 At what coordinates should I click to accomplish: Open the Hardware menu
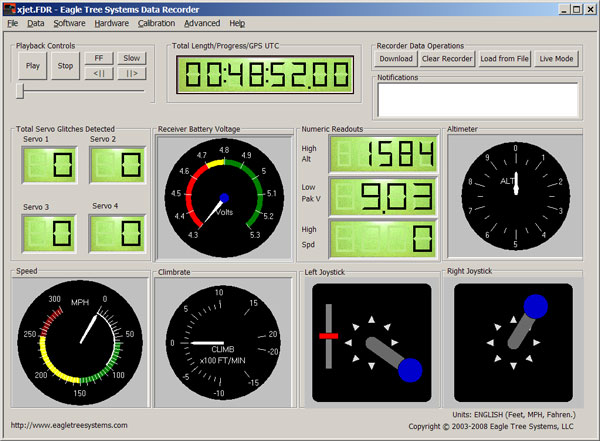pyautogui.click(x=112, y=22)
